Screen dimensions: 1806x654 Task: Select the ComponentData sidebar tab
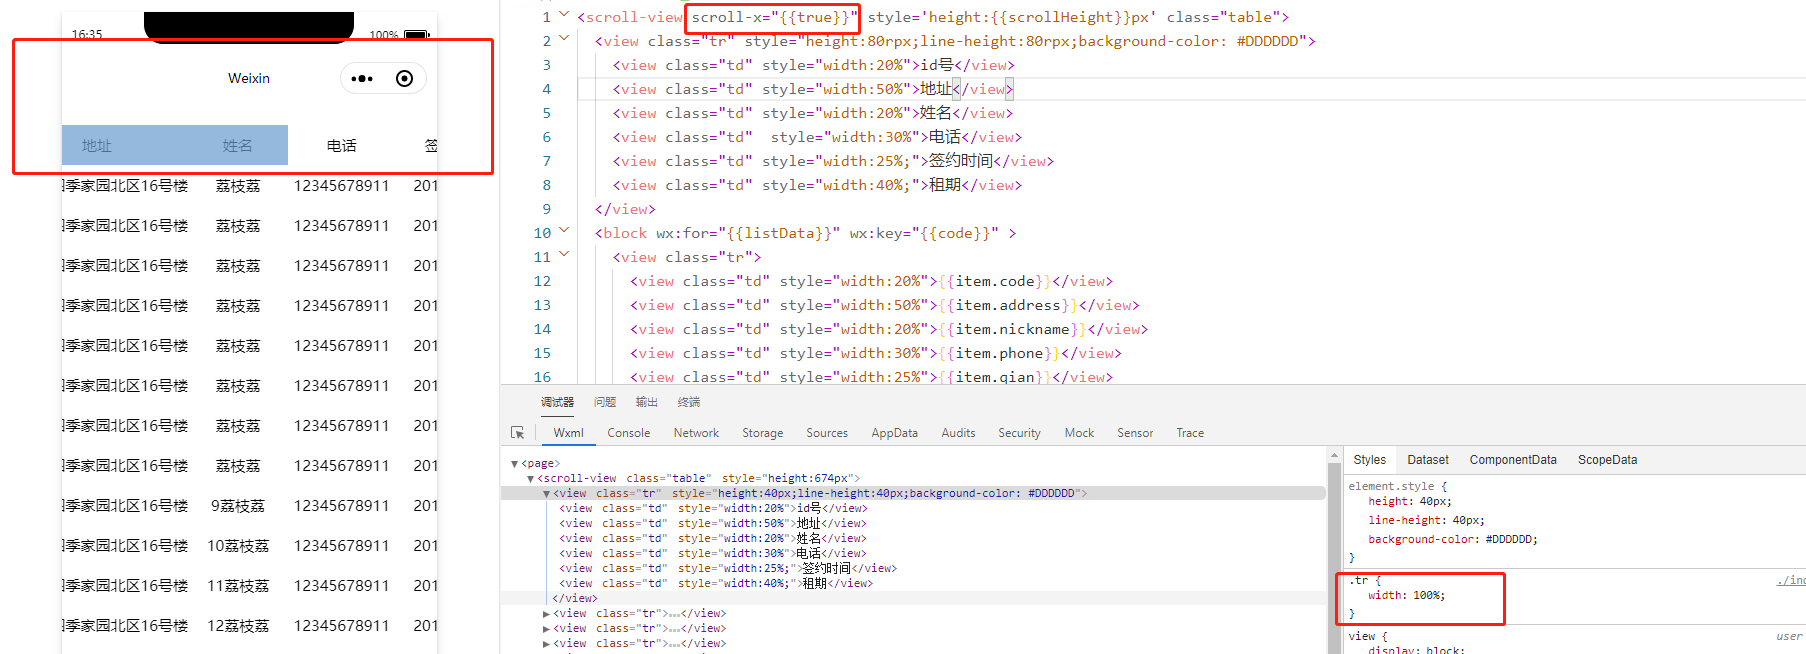click(x=1512, y=460)
